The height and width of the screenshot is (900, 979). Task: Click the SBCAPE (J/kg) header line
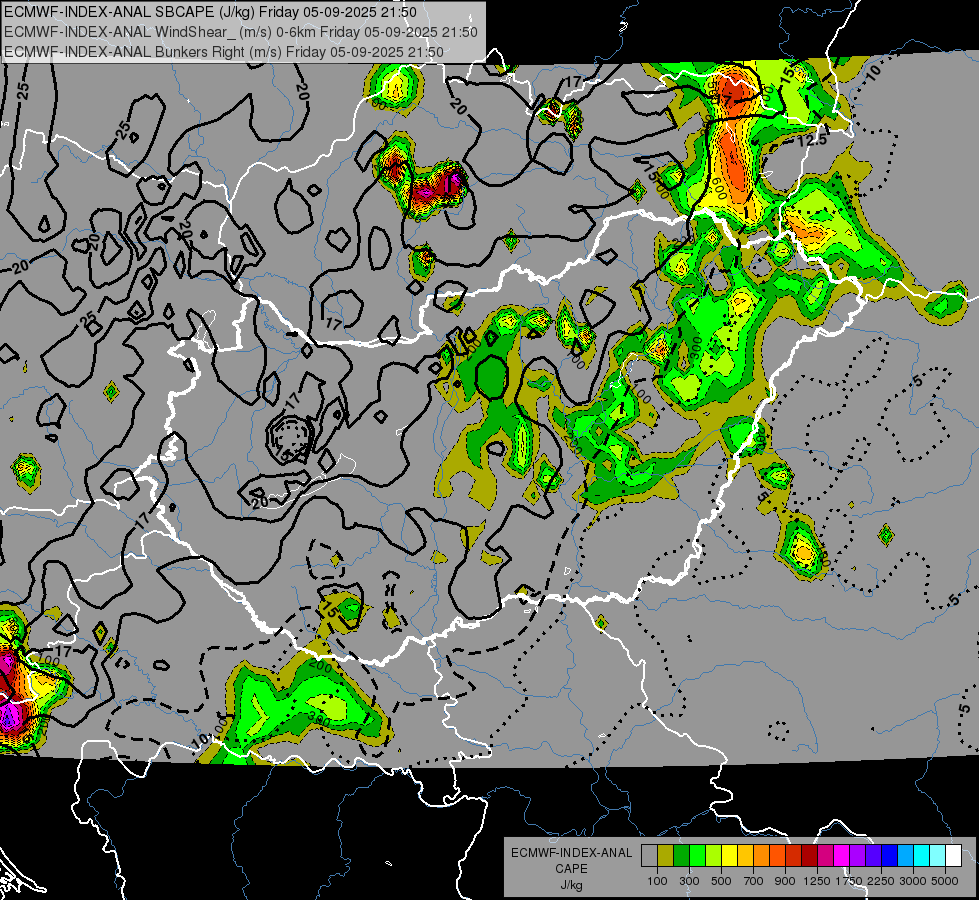[210, 12]
